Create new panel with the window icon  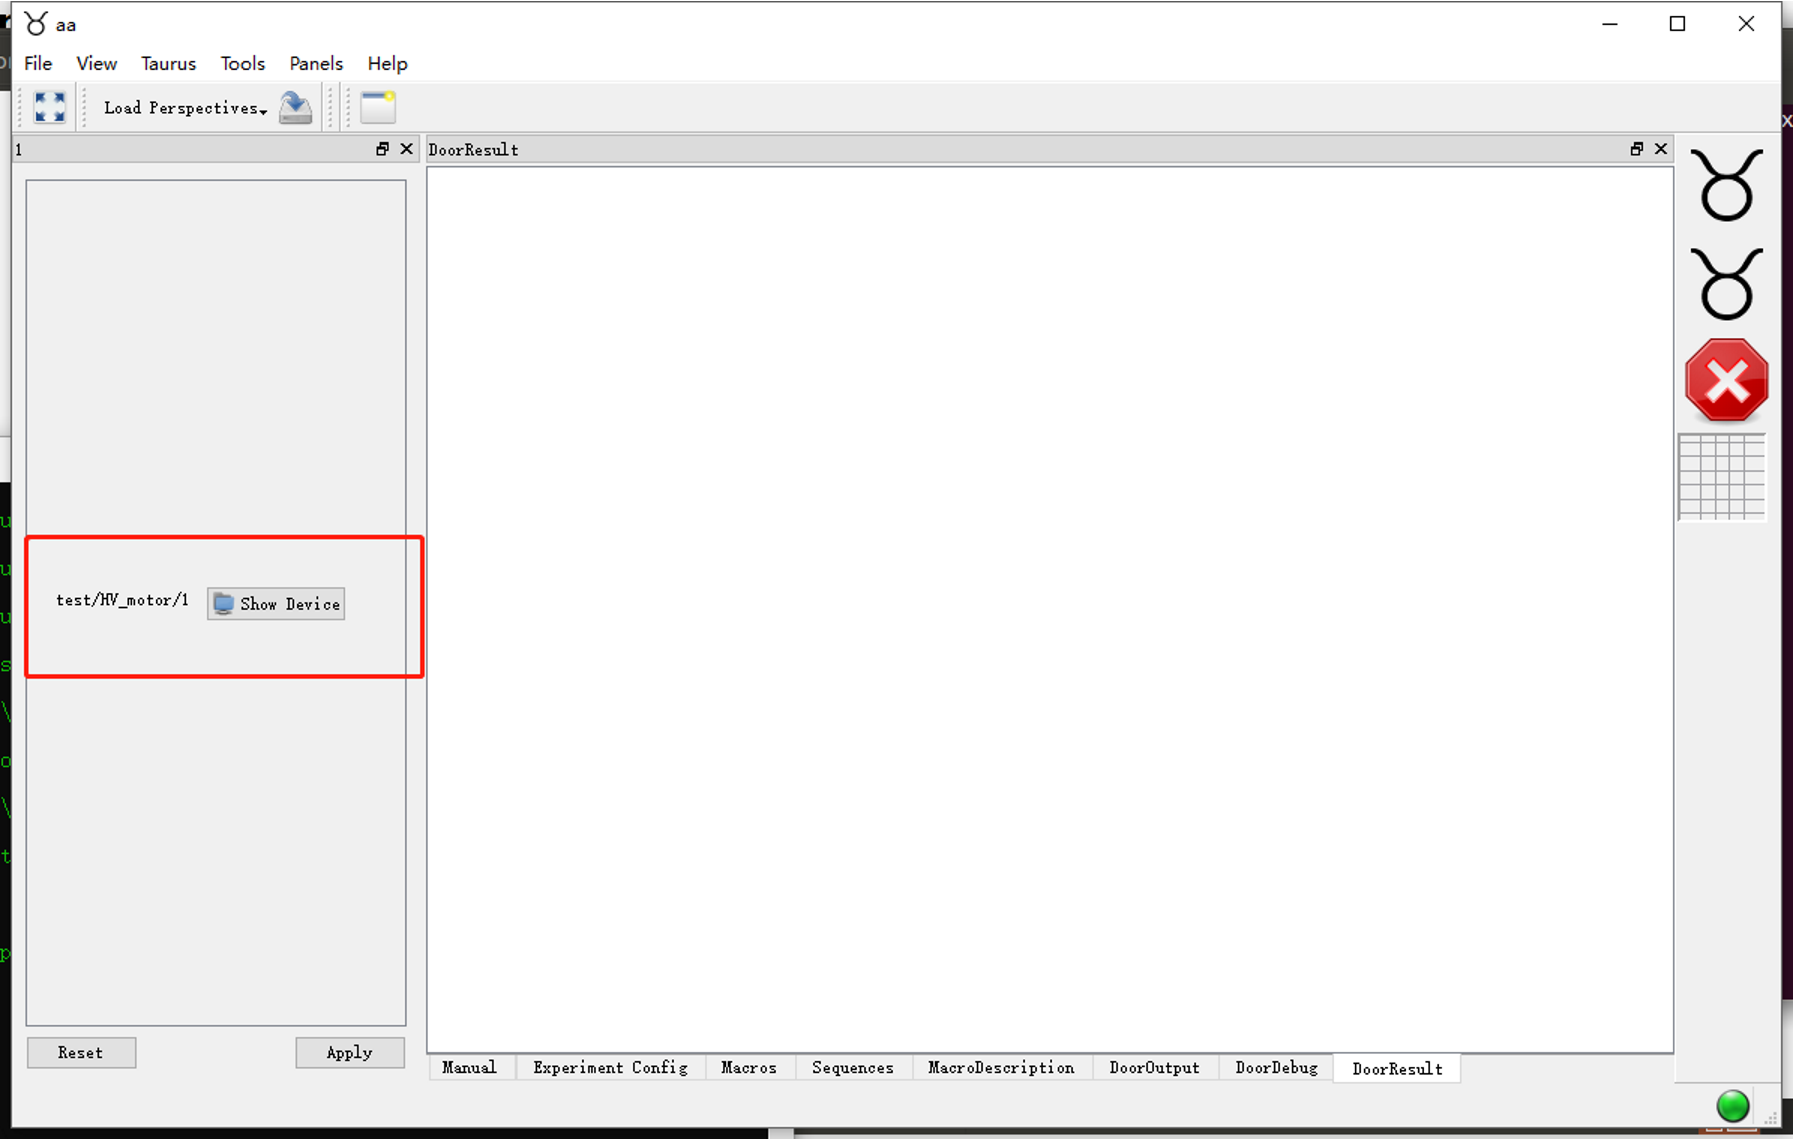(x=376, y=107)
